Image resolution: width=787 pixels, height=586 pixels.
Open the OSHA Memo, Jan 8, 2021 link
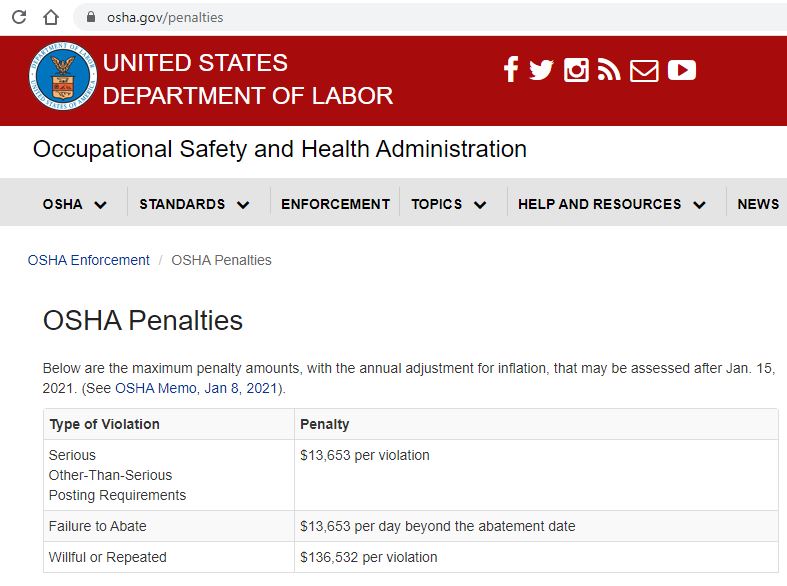[198, 388]
